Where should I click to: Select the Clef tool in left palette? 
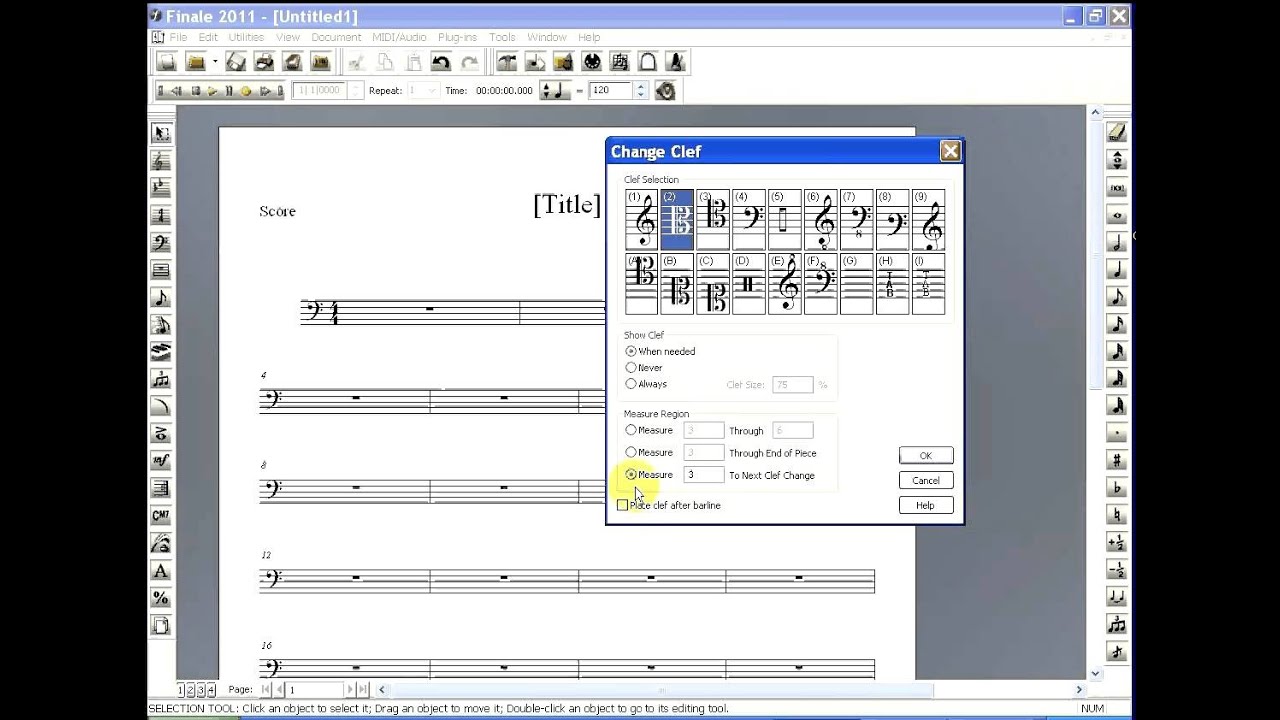(x=160, y=243)
